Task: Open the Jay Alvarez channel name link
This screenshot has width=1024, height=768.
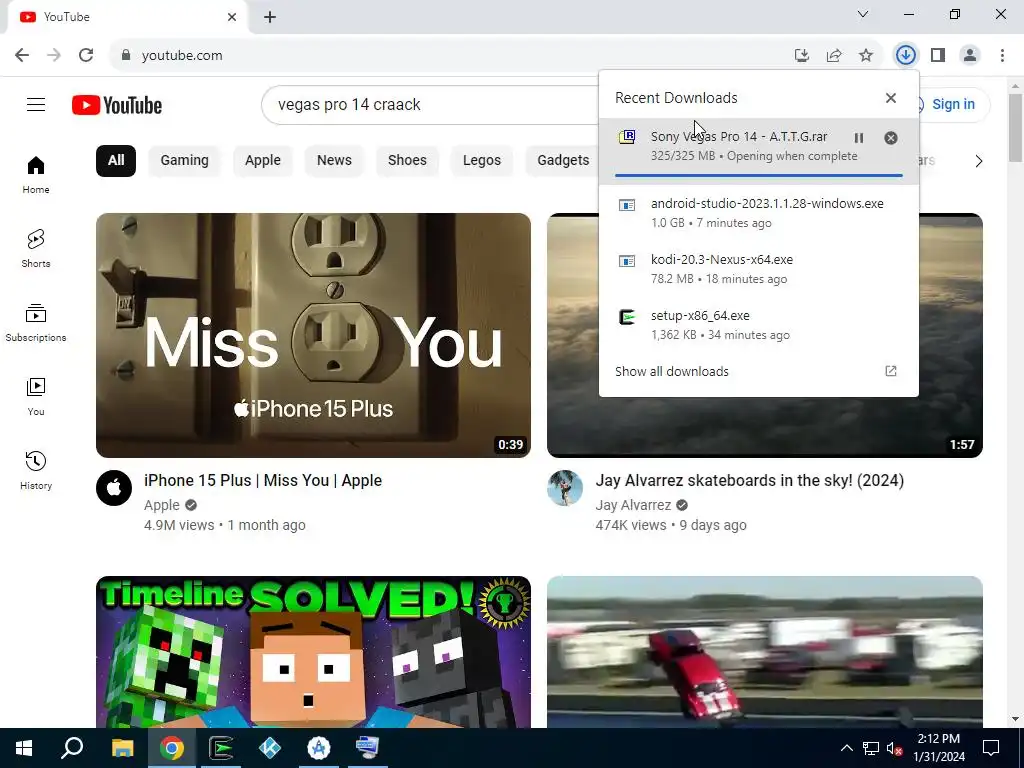Action: pyautogui.click(x=633, y=505)
